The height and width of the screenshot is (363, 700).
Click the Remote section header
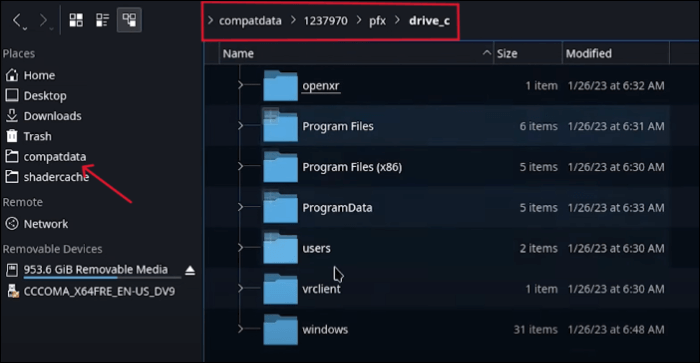pyautogui.click(x=23, y=202)
